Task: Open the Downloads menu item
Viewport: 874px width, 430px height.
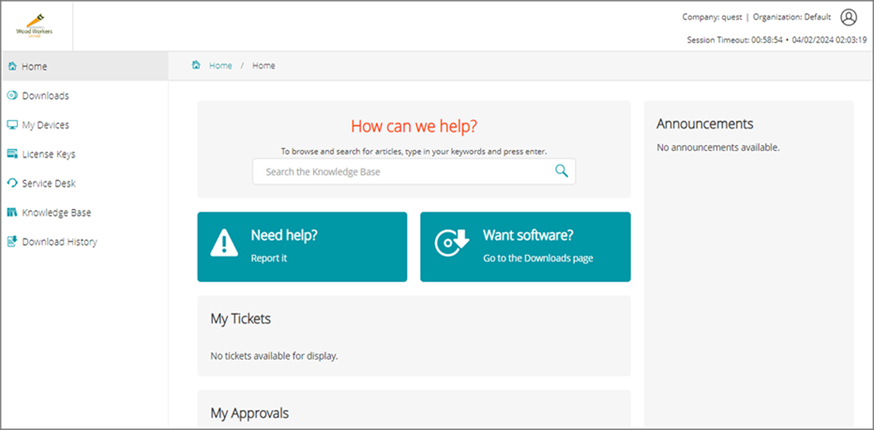Action: tap(45, 96)
